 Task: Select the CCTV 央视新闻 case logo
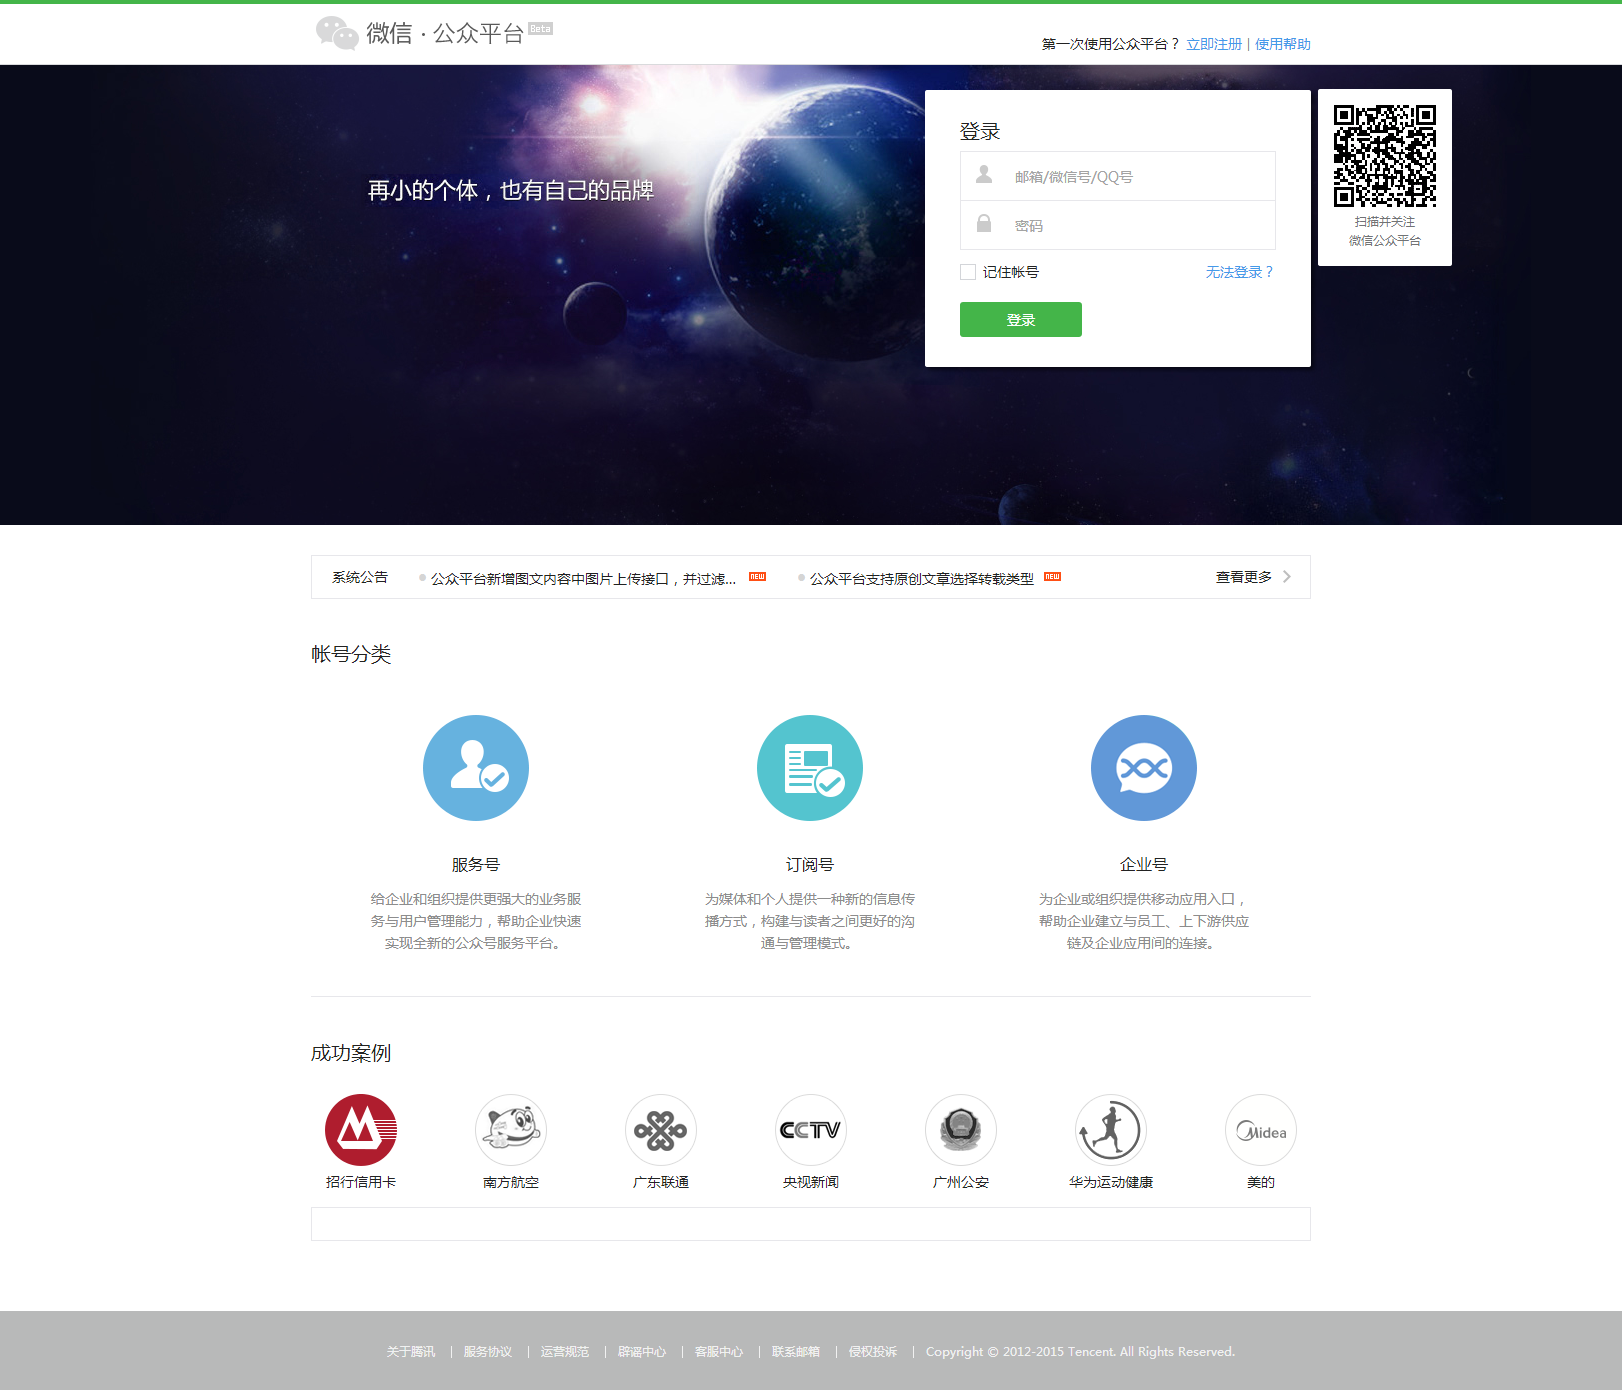coord(811,1130)
